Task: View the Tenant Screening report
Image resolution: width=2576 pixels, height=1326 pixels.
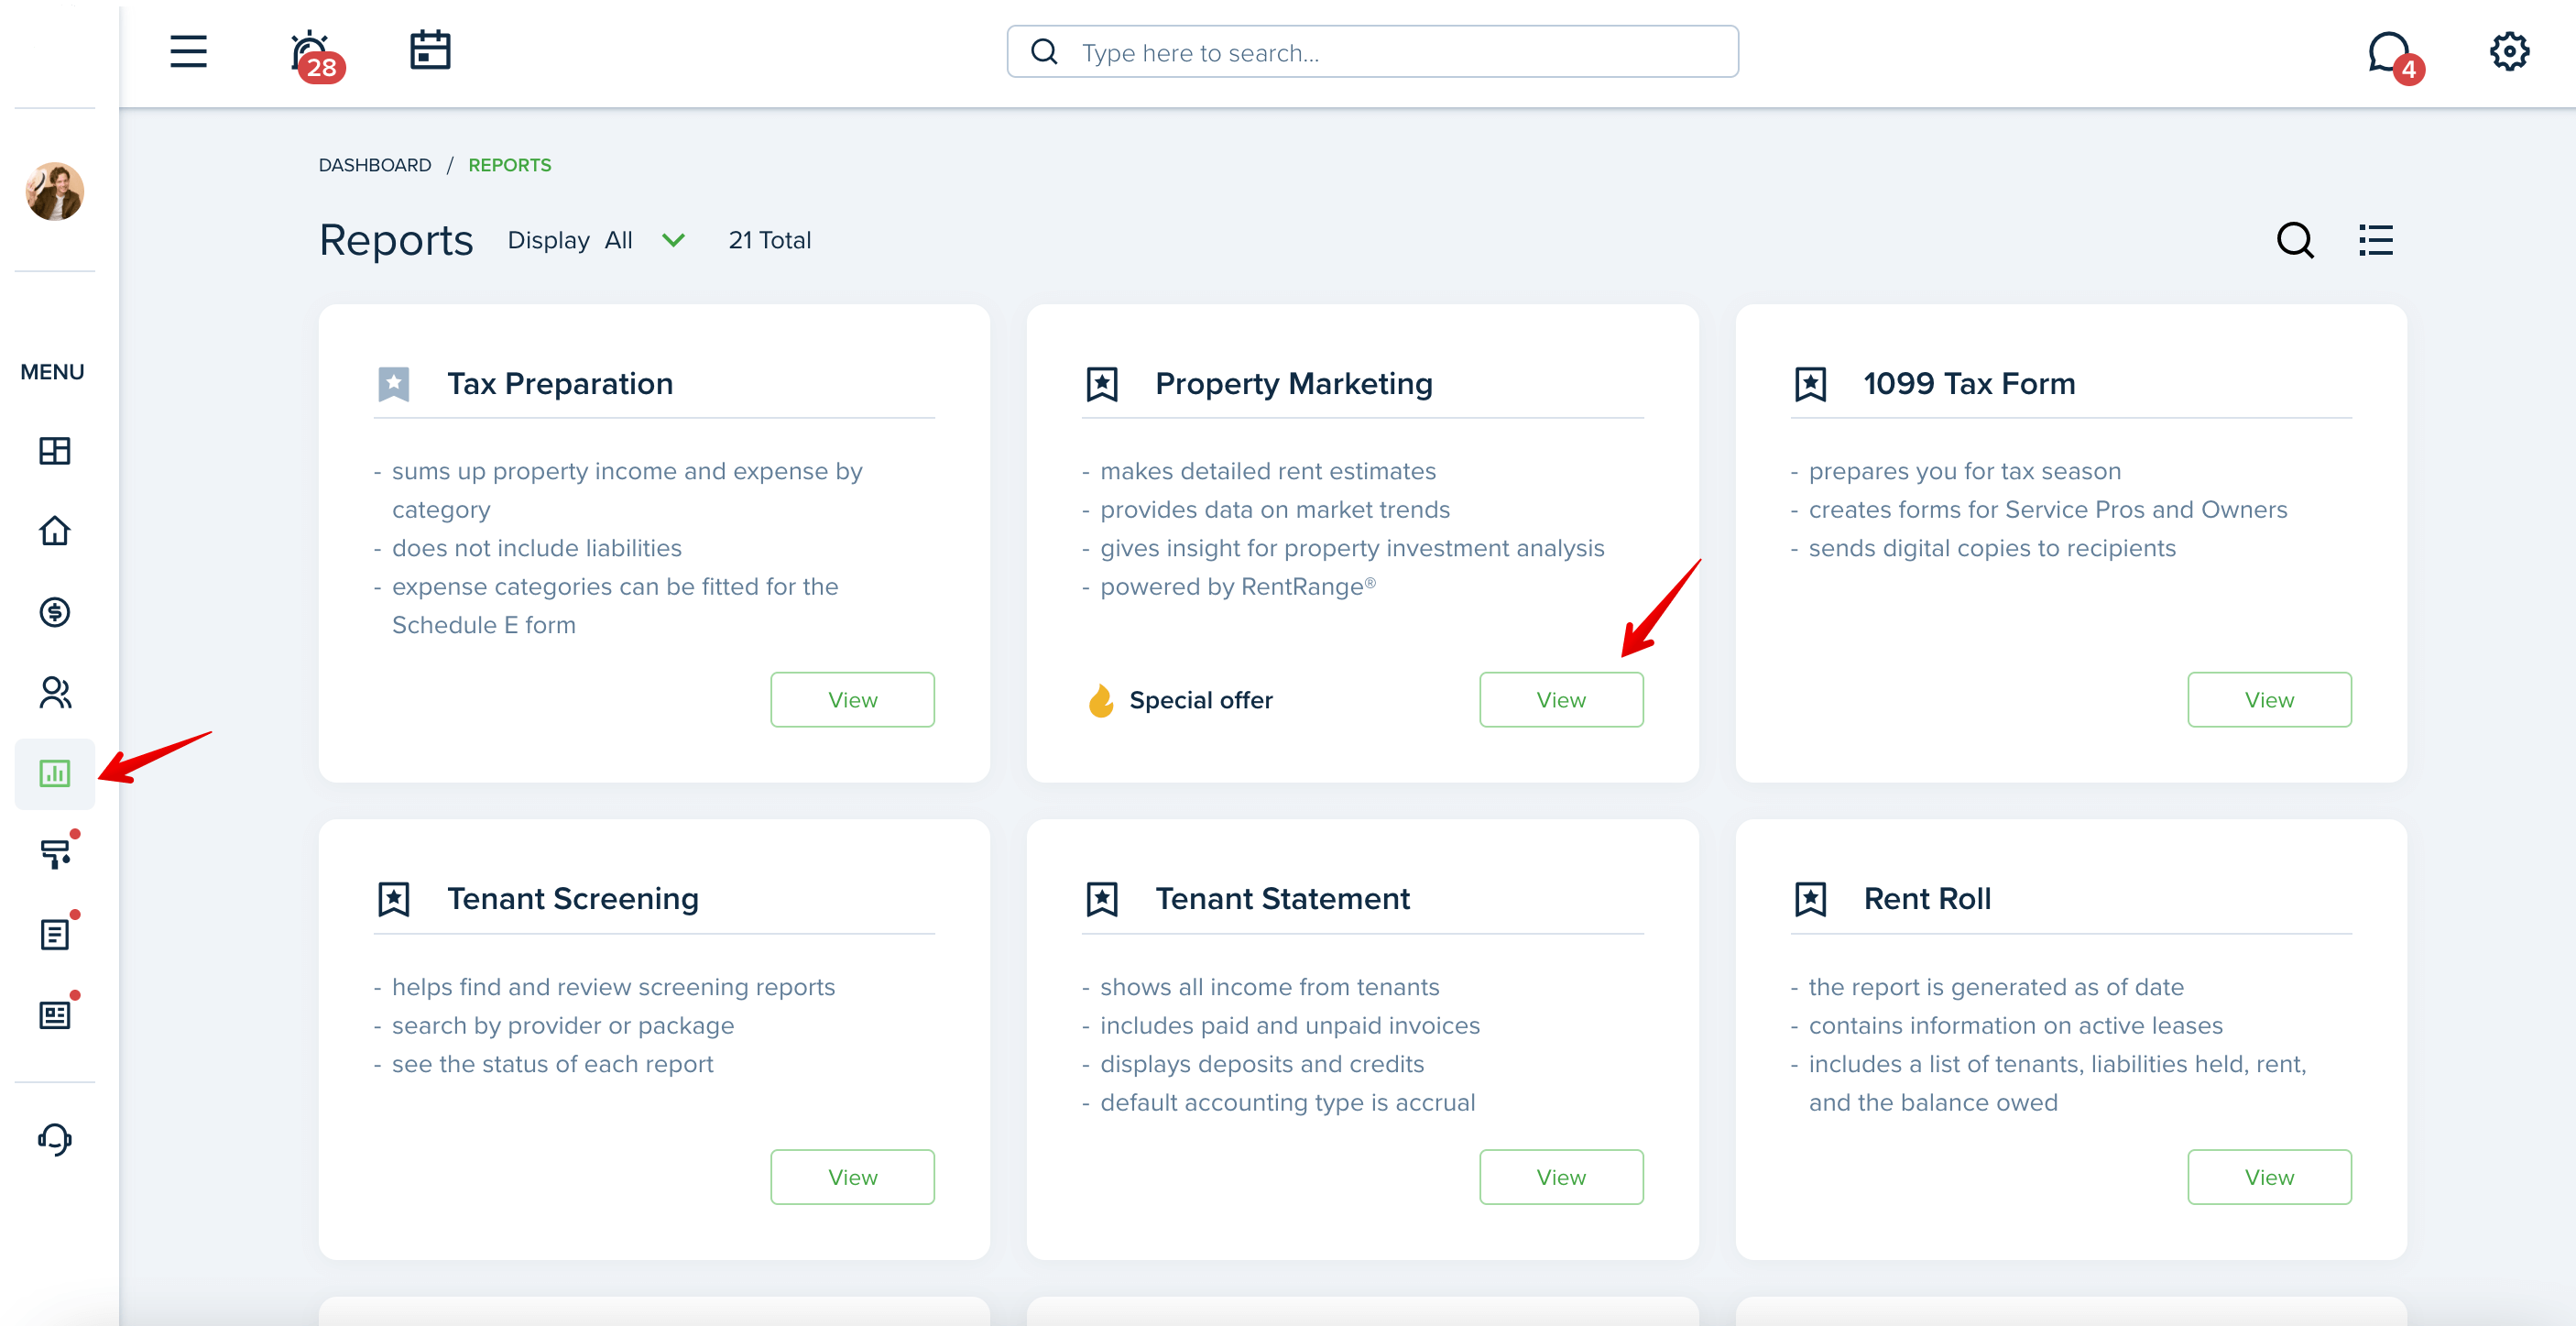Action: 852,1177
